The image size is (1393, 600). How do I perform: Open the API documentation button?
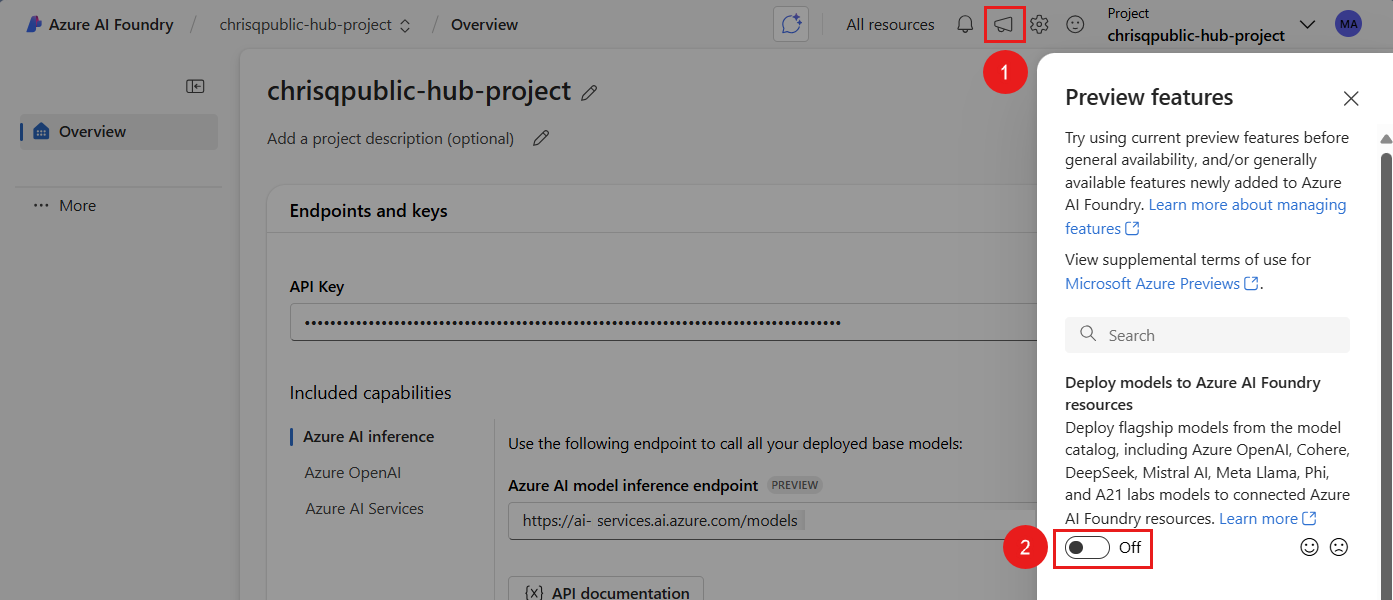tap(606, 592)
